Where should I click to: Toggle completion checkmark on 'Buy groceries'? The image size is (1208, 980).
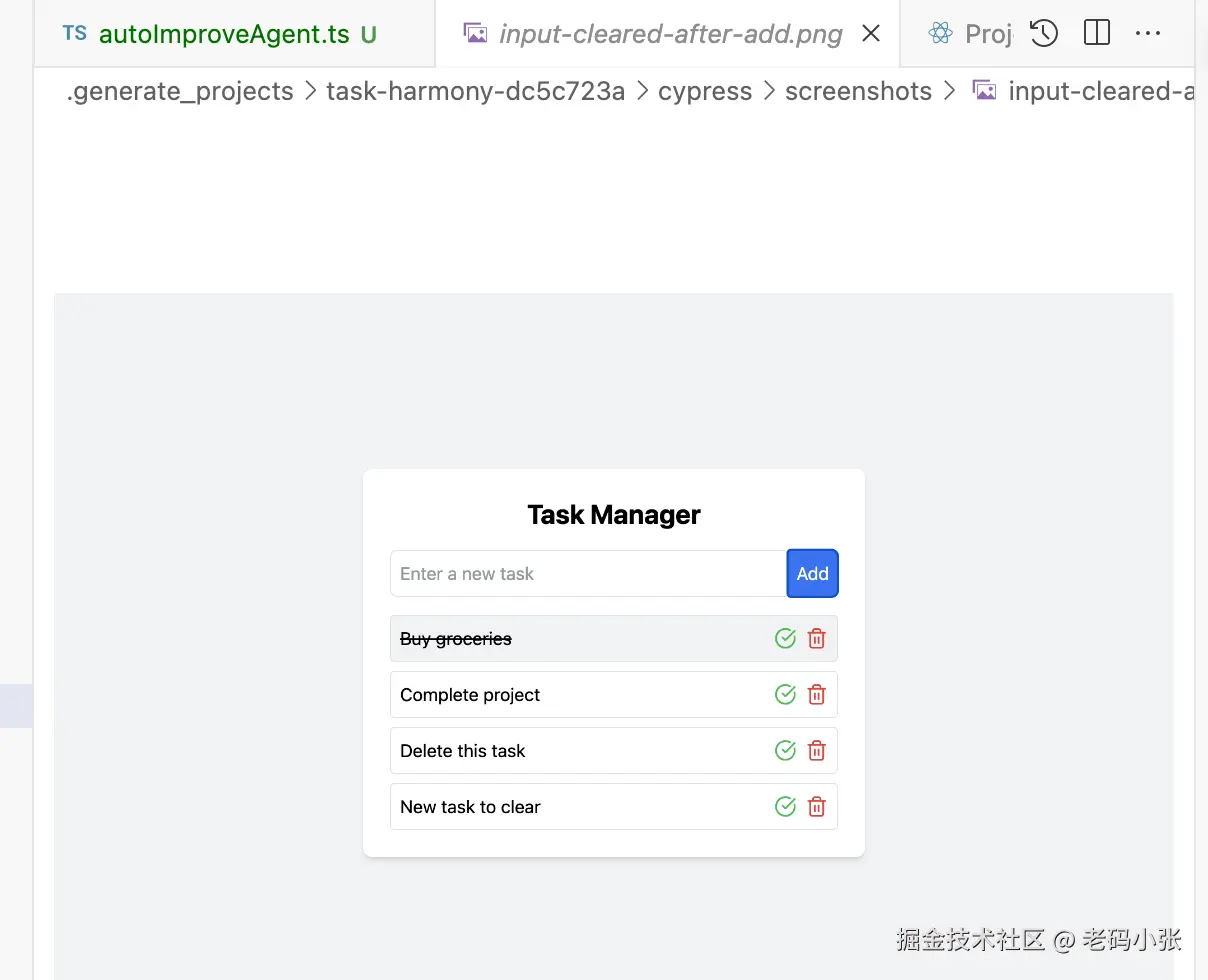(785, 638)
